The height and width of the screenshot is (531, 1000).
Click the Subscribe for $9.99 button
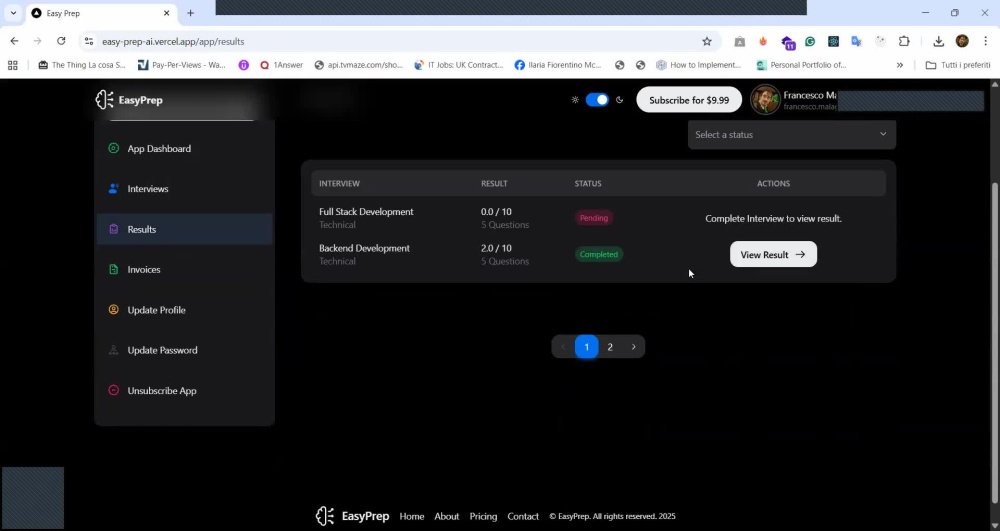pos(689,100)
